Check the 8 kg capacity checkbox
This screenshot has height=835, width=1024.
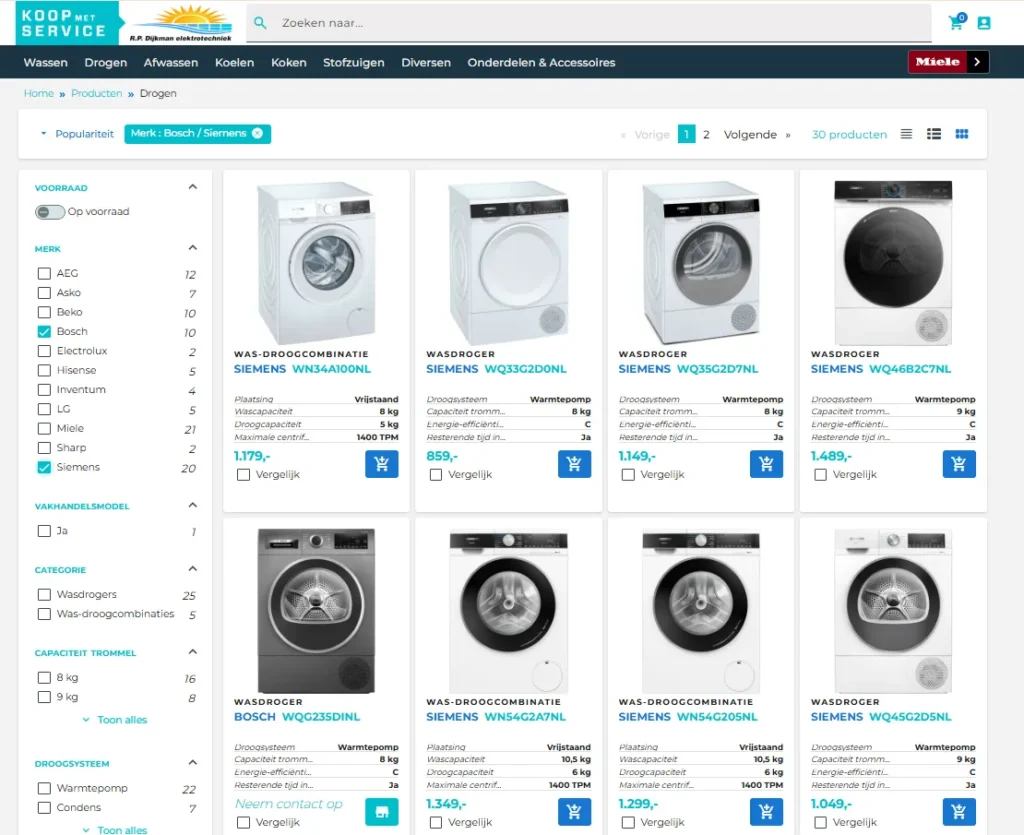coord(44,678)
